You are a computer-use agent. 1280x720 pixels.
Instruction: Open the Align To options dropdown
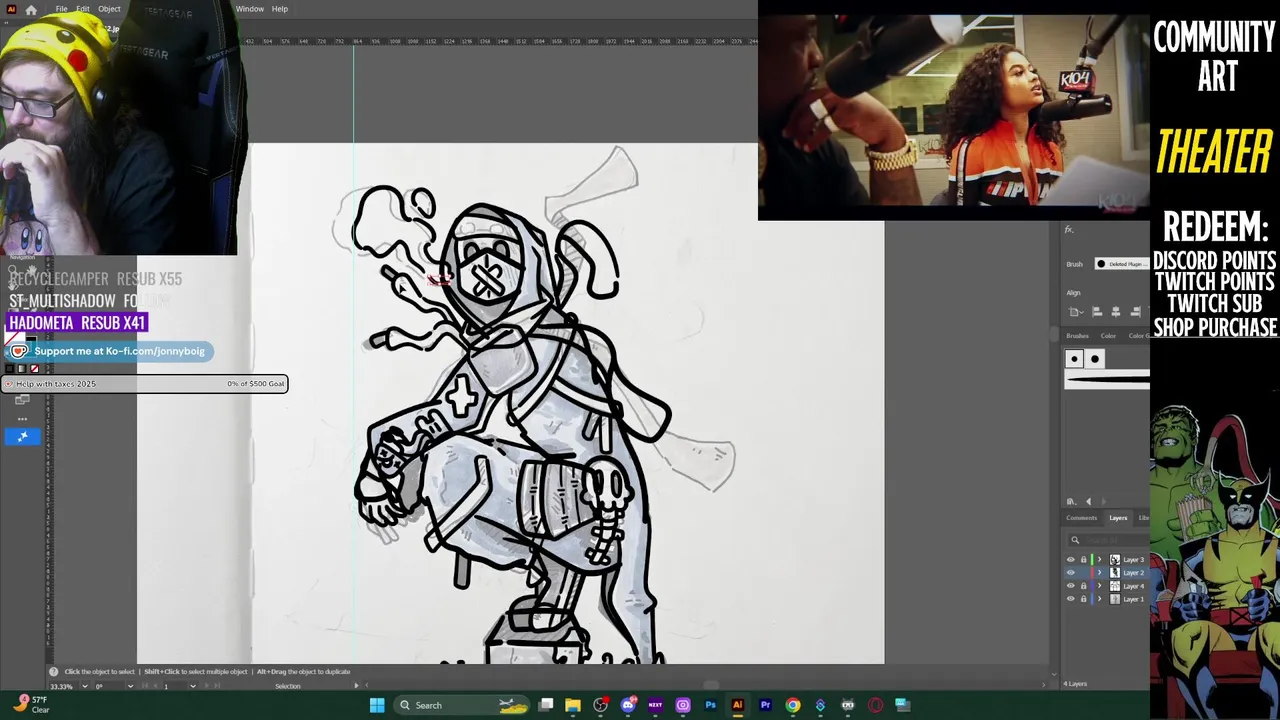coord(1076,312)
